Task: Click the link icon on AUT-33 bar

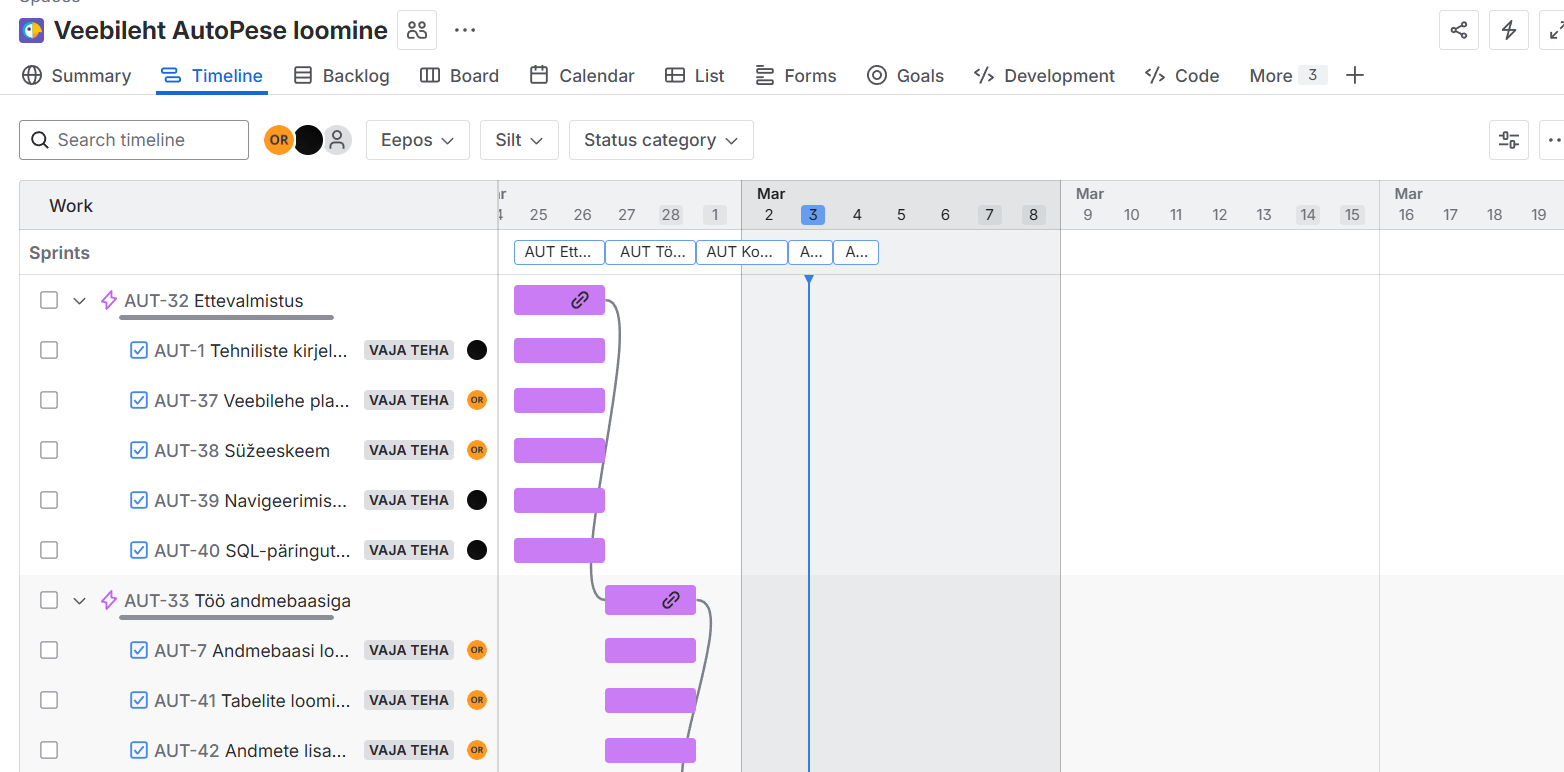Action: 671,600
